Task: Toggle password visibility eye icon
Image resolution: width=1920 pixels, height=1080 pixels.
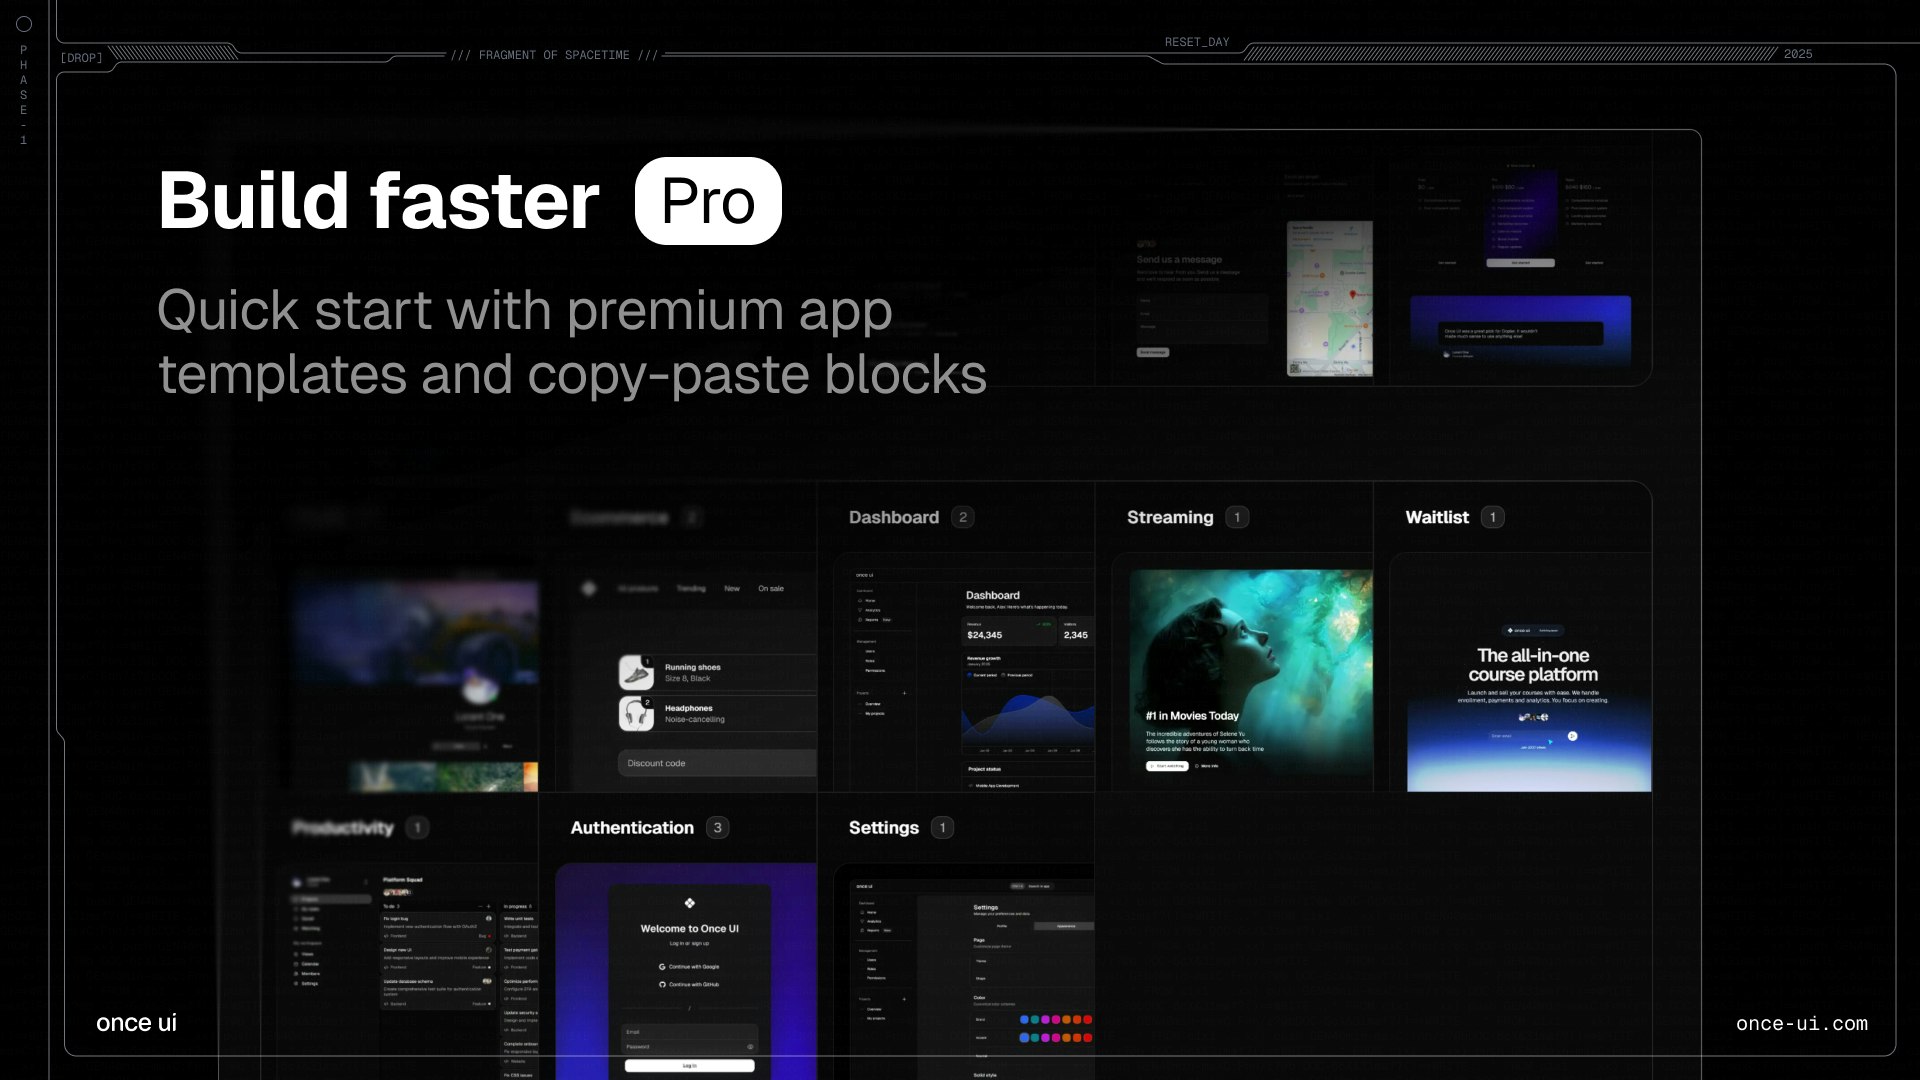Action: (x=750, y=1047)
